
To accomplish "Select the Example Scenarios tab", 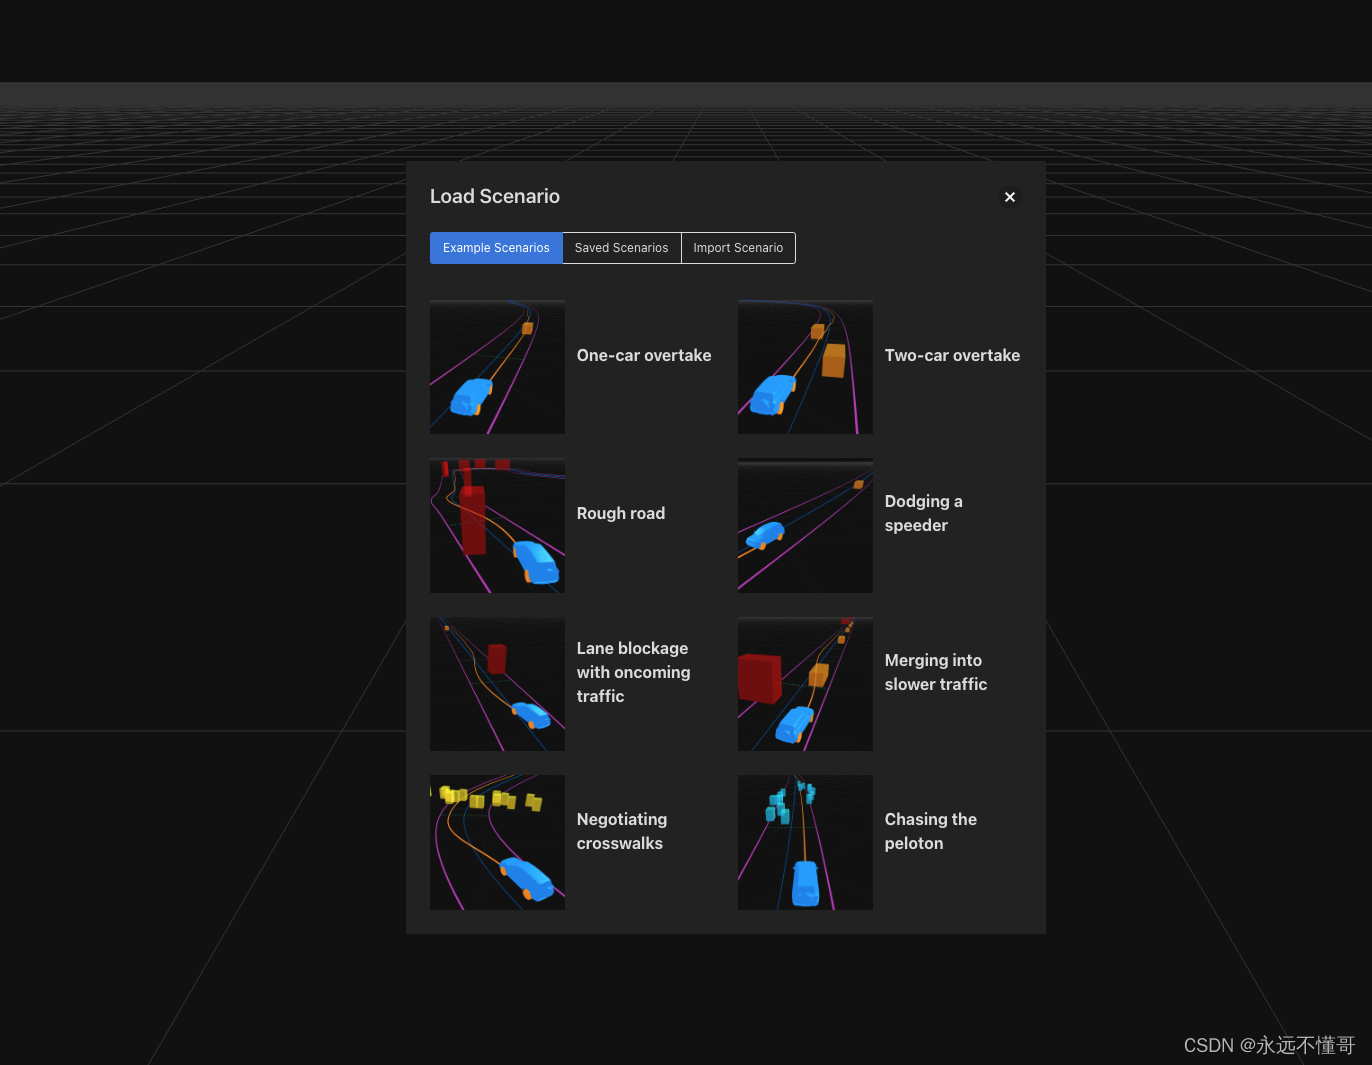I will pos(496,247).
